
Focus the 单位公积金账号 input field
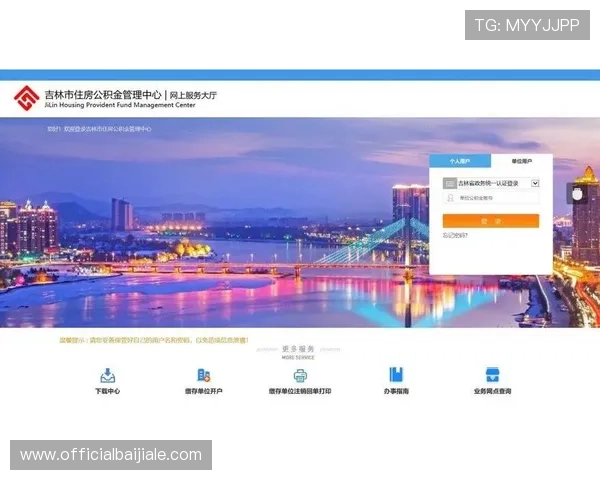coord(491,198)
